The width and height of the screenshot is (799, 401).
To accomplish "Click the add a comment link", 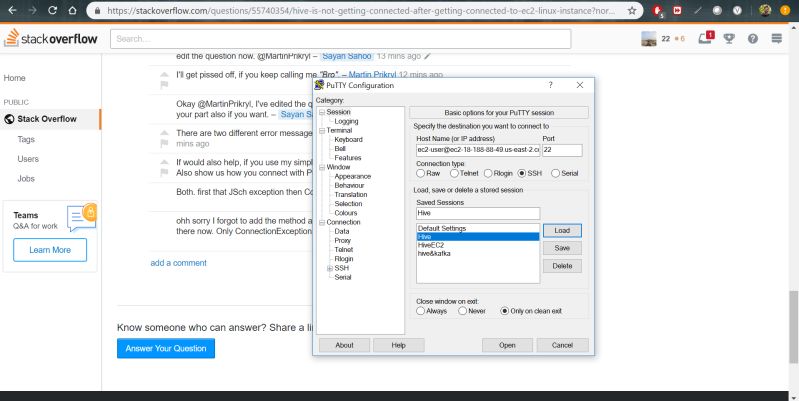I will click(178, 263).
